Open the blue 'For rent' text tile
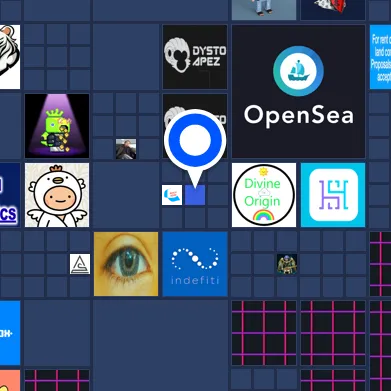 [380, 57]
